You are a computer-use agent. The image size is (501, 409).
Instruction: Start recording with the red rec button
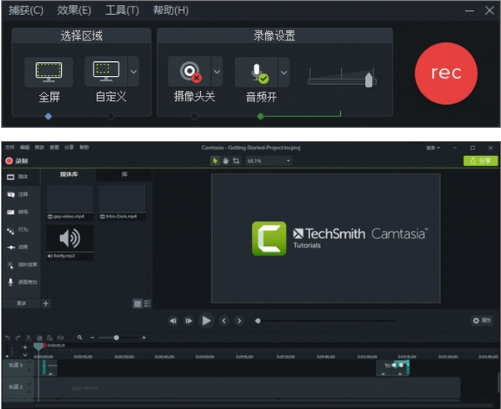pyautogui.click(x=446, y=73)
